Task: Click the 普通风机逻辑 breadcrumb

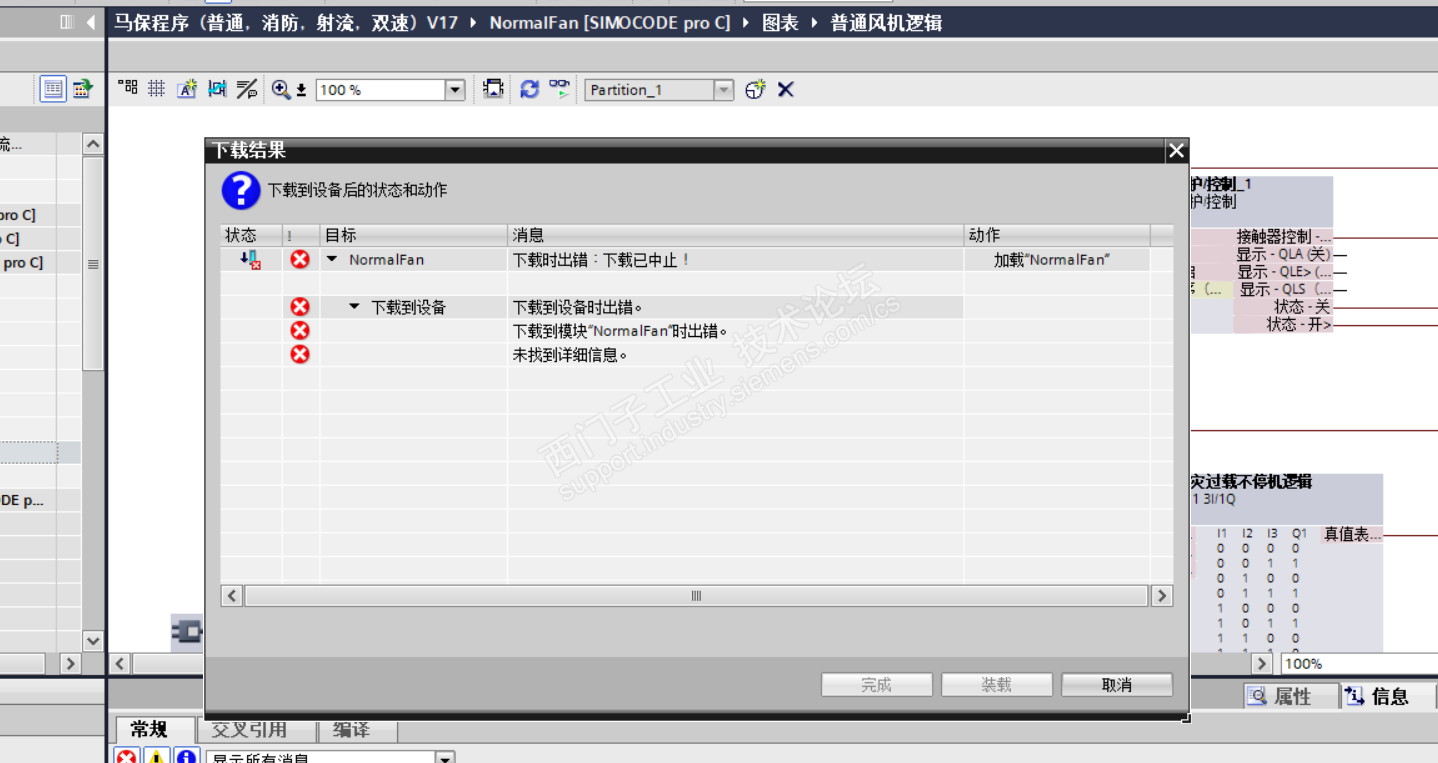Action: (886, 22)
